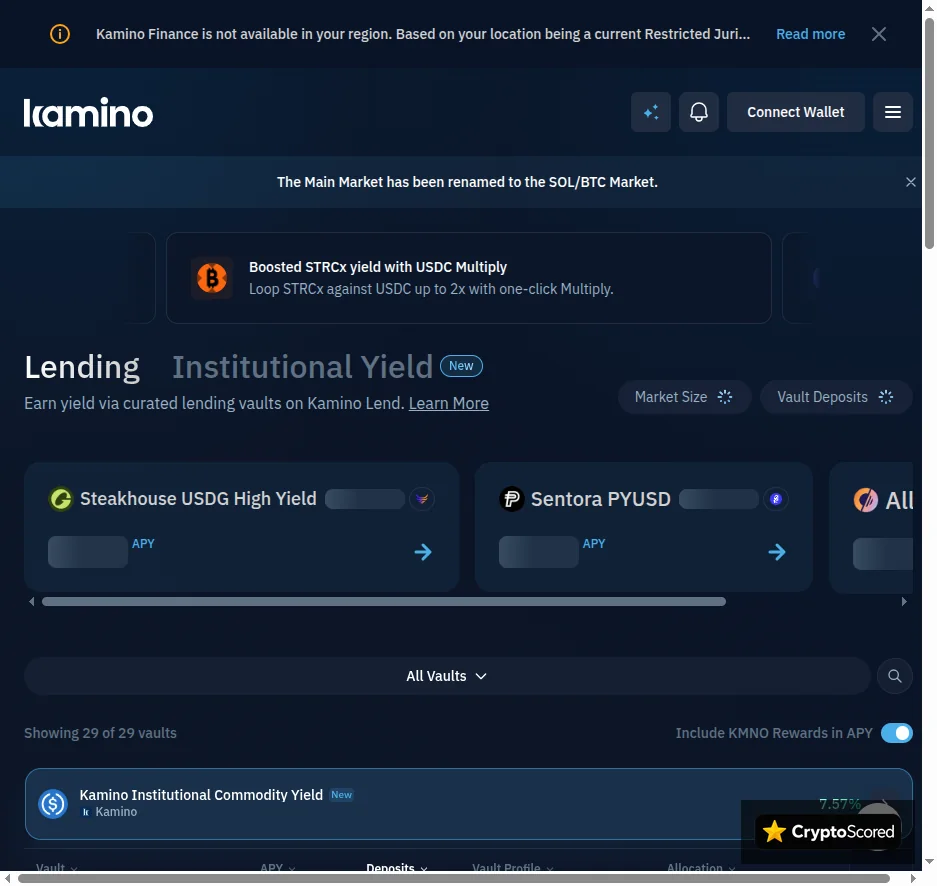Click the Market Size pill

click(684, 397)
